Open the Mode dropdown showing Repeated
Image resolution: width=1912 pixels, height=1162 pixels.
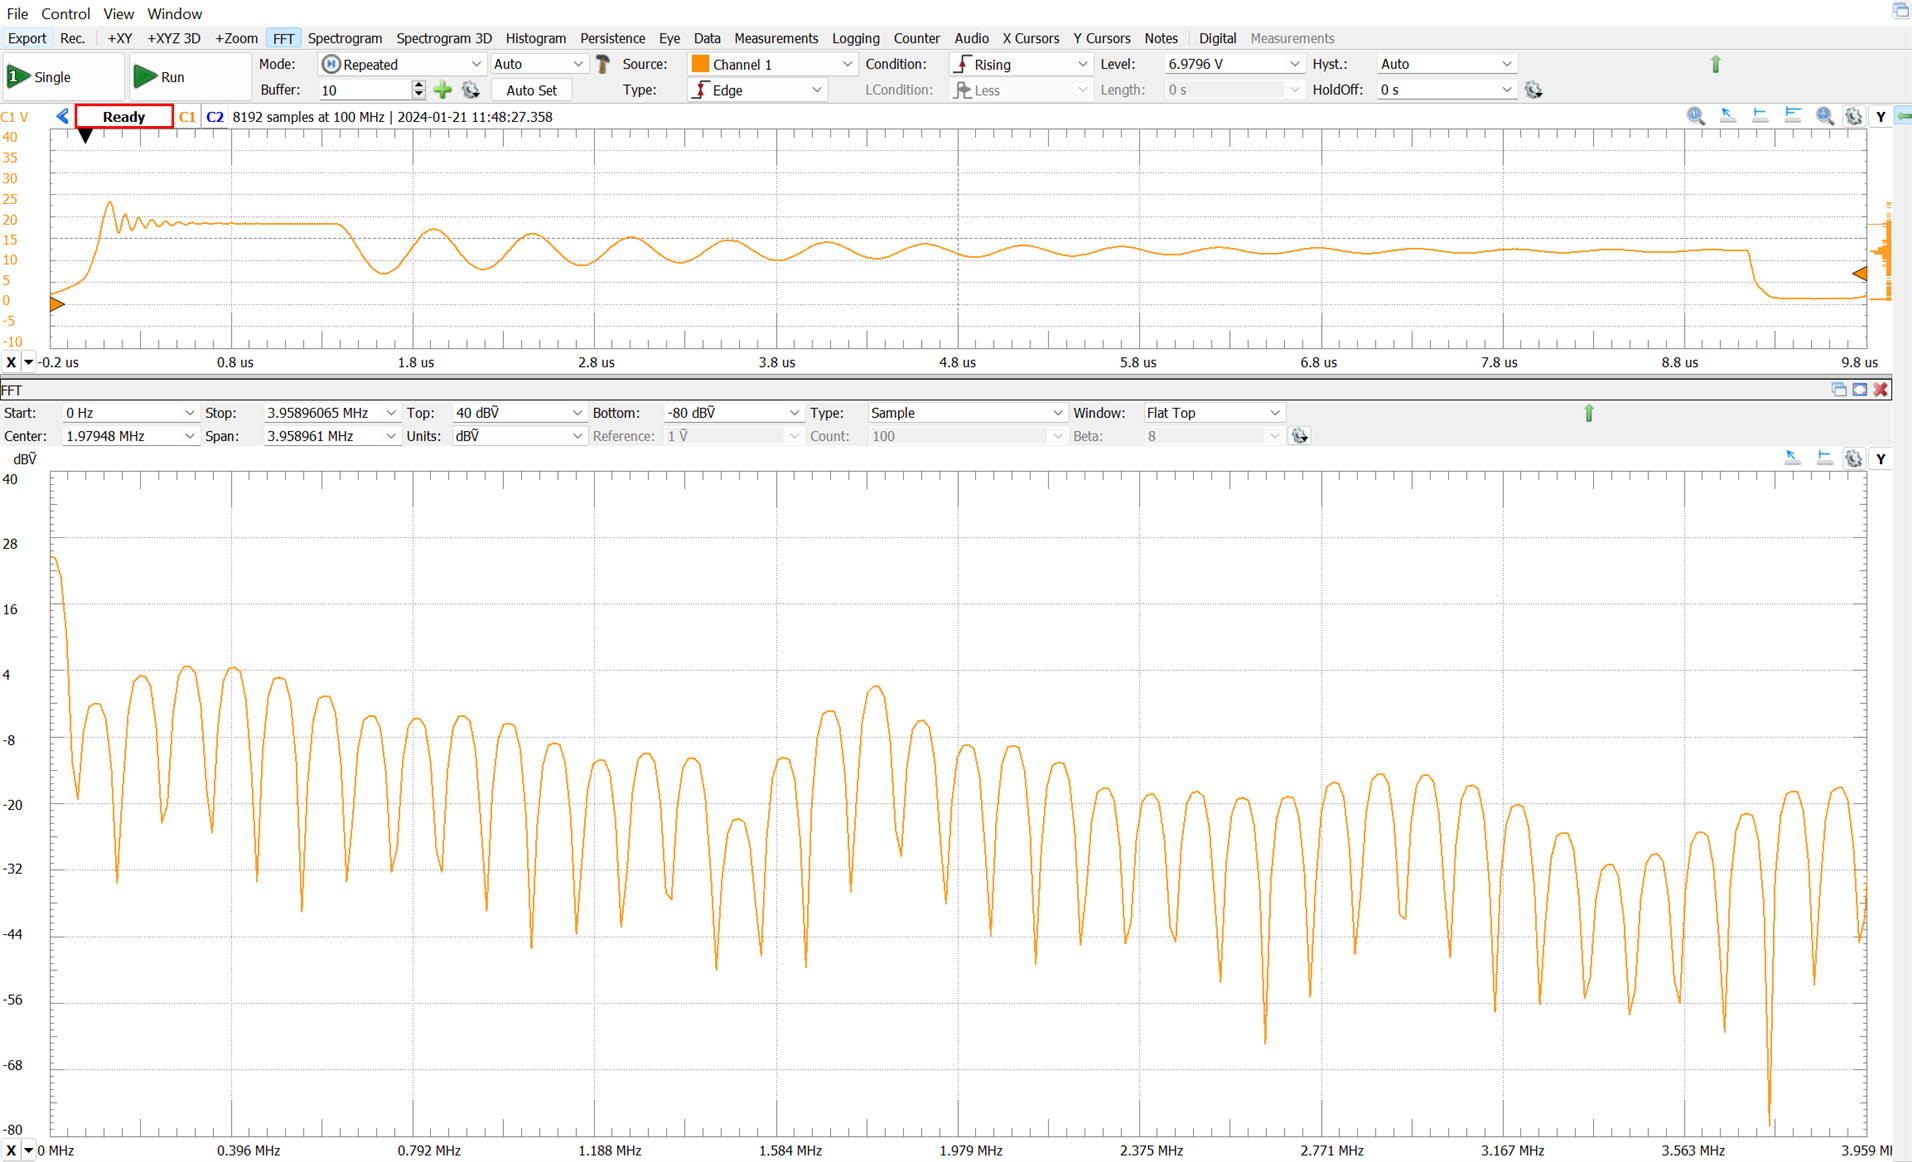401,64
